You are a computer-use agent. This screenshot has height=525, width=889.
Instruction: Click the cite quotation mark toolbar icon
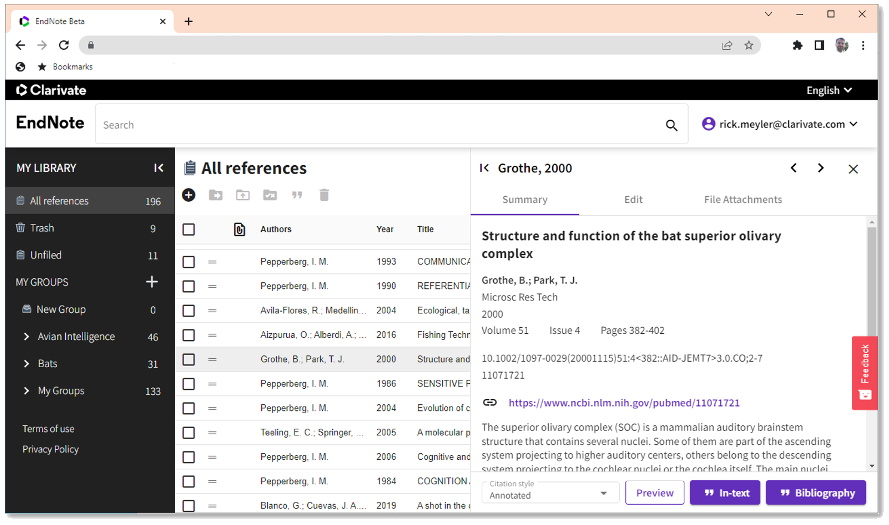tap(296, 195)
